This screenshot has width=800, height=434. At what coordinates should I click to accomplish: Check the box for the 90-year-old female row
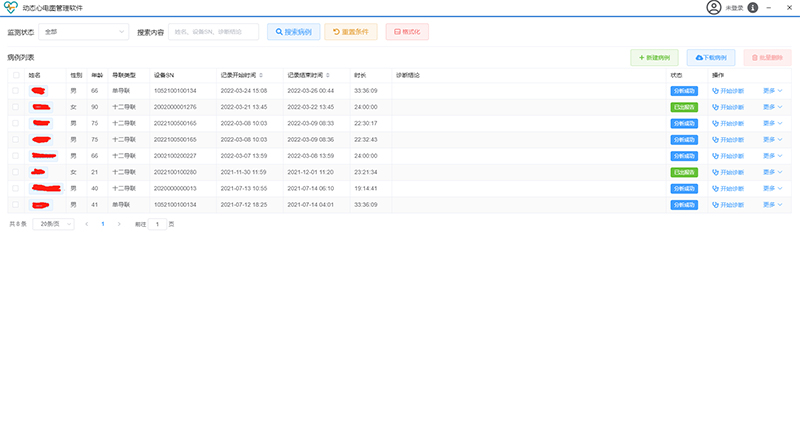[15, 107]
